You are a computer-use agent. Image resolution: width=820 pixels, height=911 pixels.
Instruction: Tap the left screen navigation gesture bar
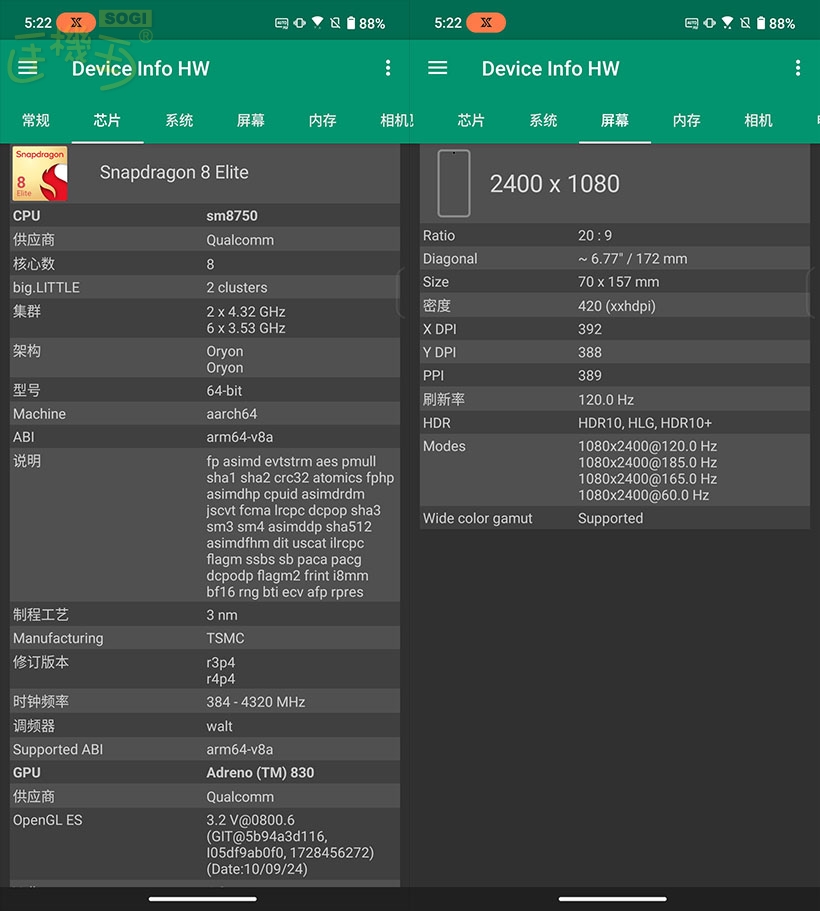coord(202,899)
